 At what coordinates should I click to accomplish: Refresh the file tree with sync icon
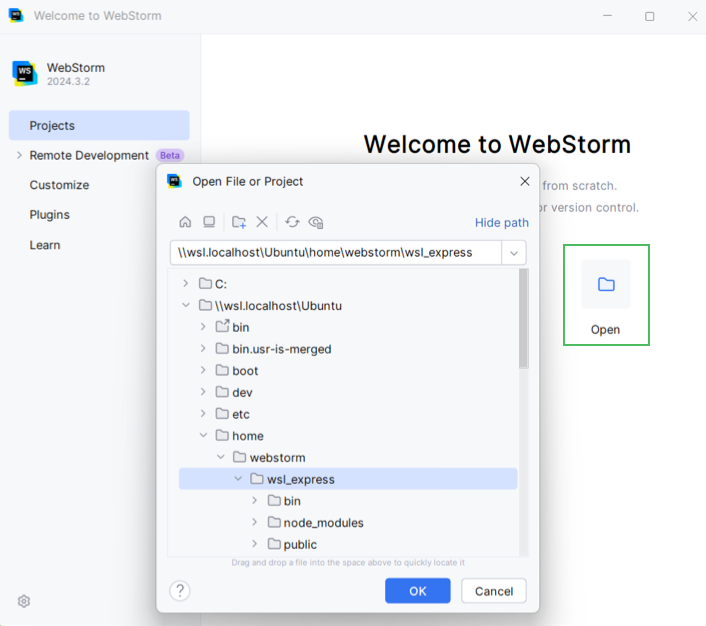[x=292, y=222]
